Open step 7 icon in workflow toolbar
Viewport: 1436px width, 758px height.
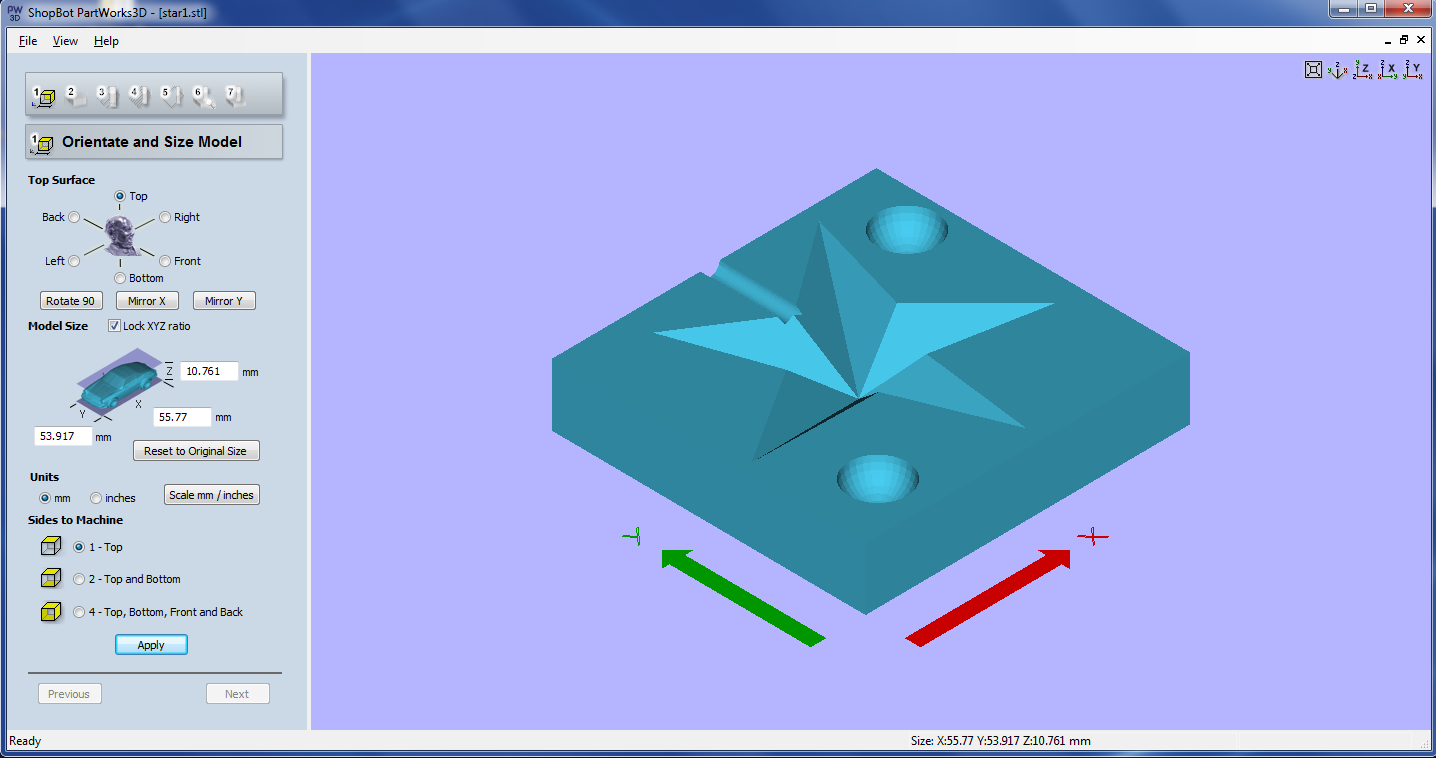(235, 96)
